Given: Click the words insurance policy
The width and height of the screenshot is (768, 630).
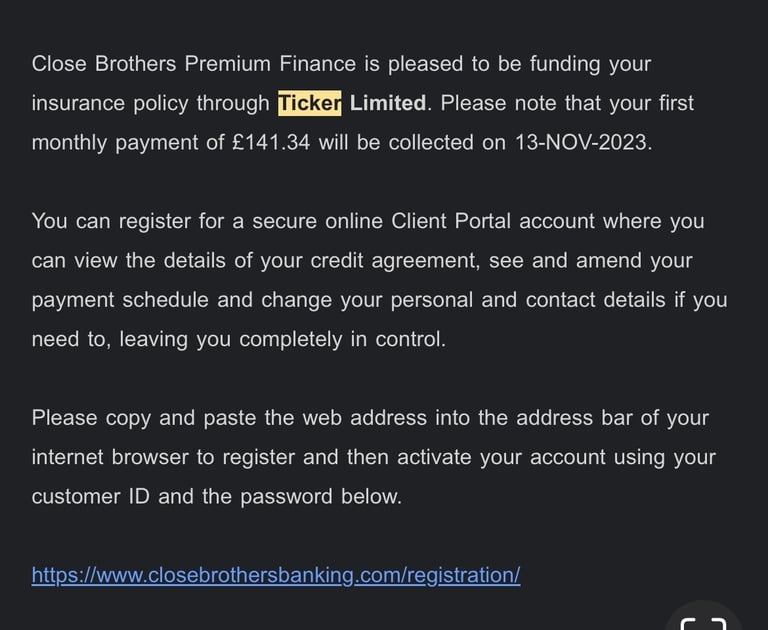Looking at the screenshot, I should (110, 103).
